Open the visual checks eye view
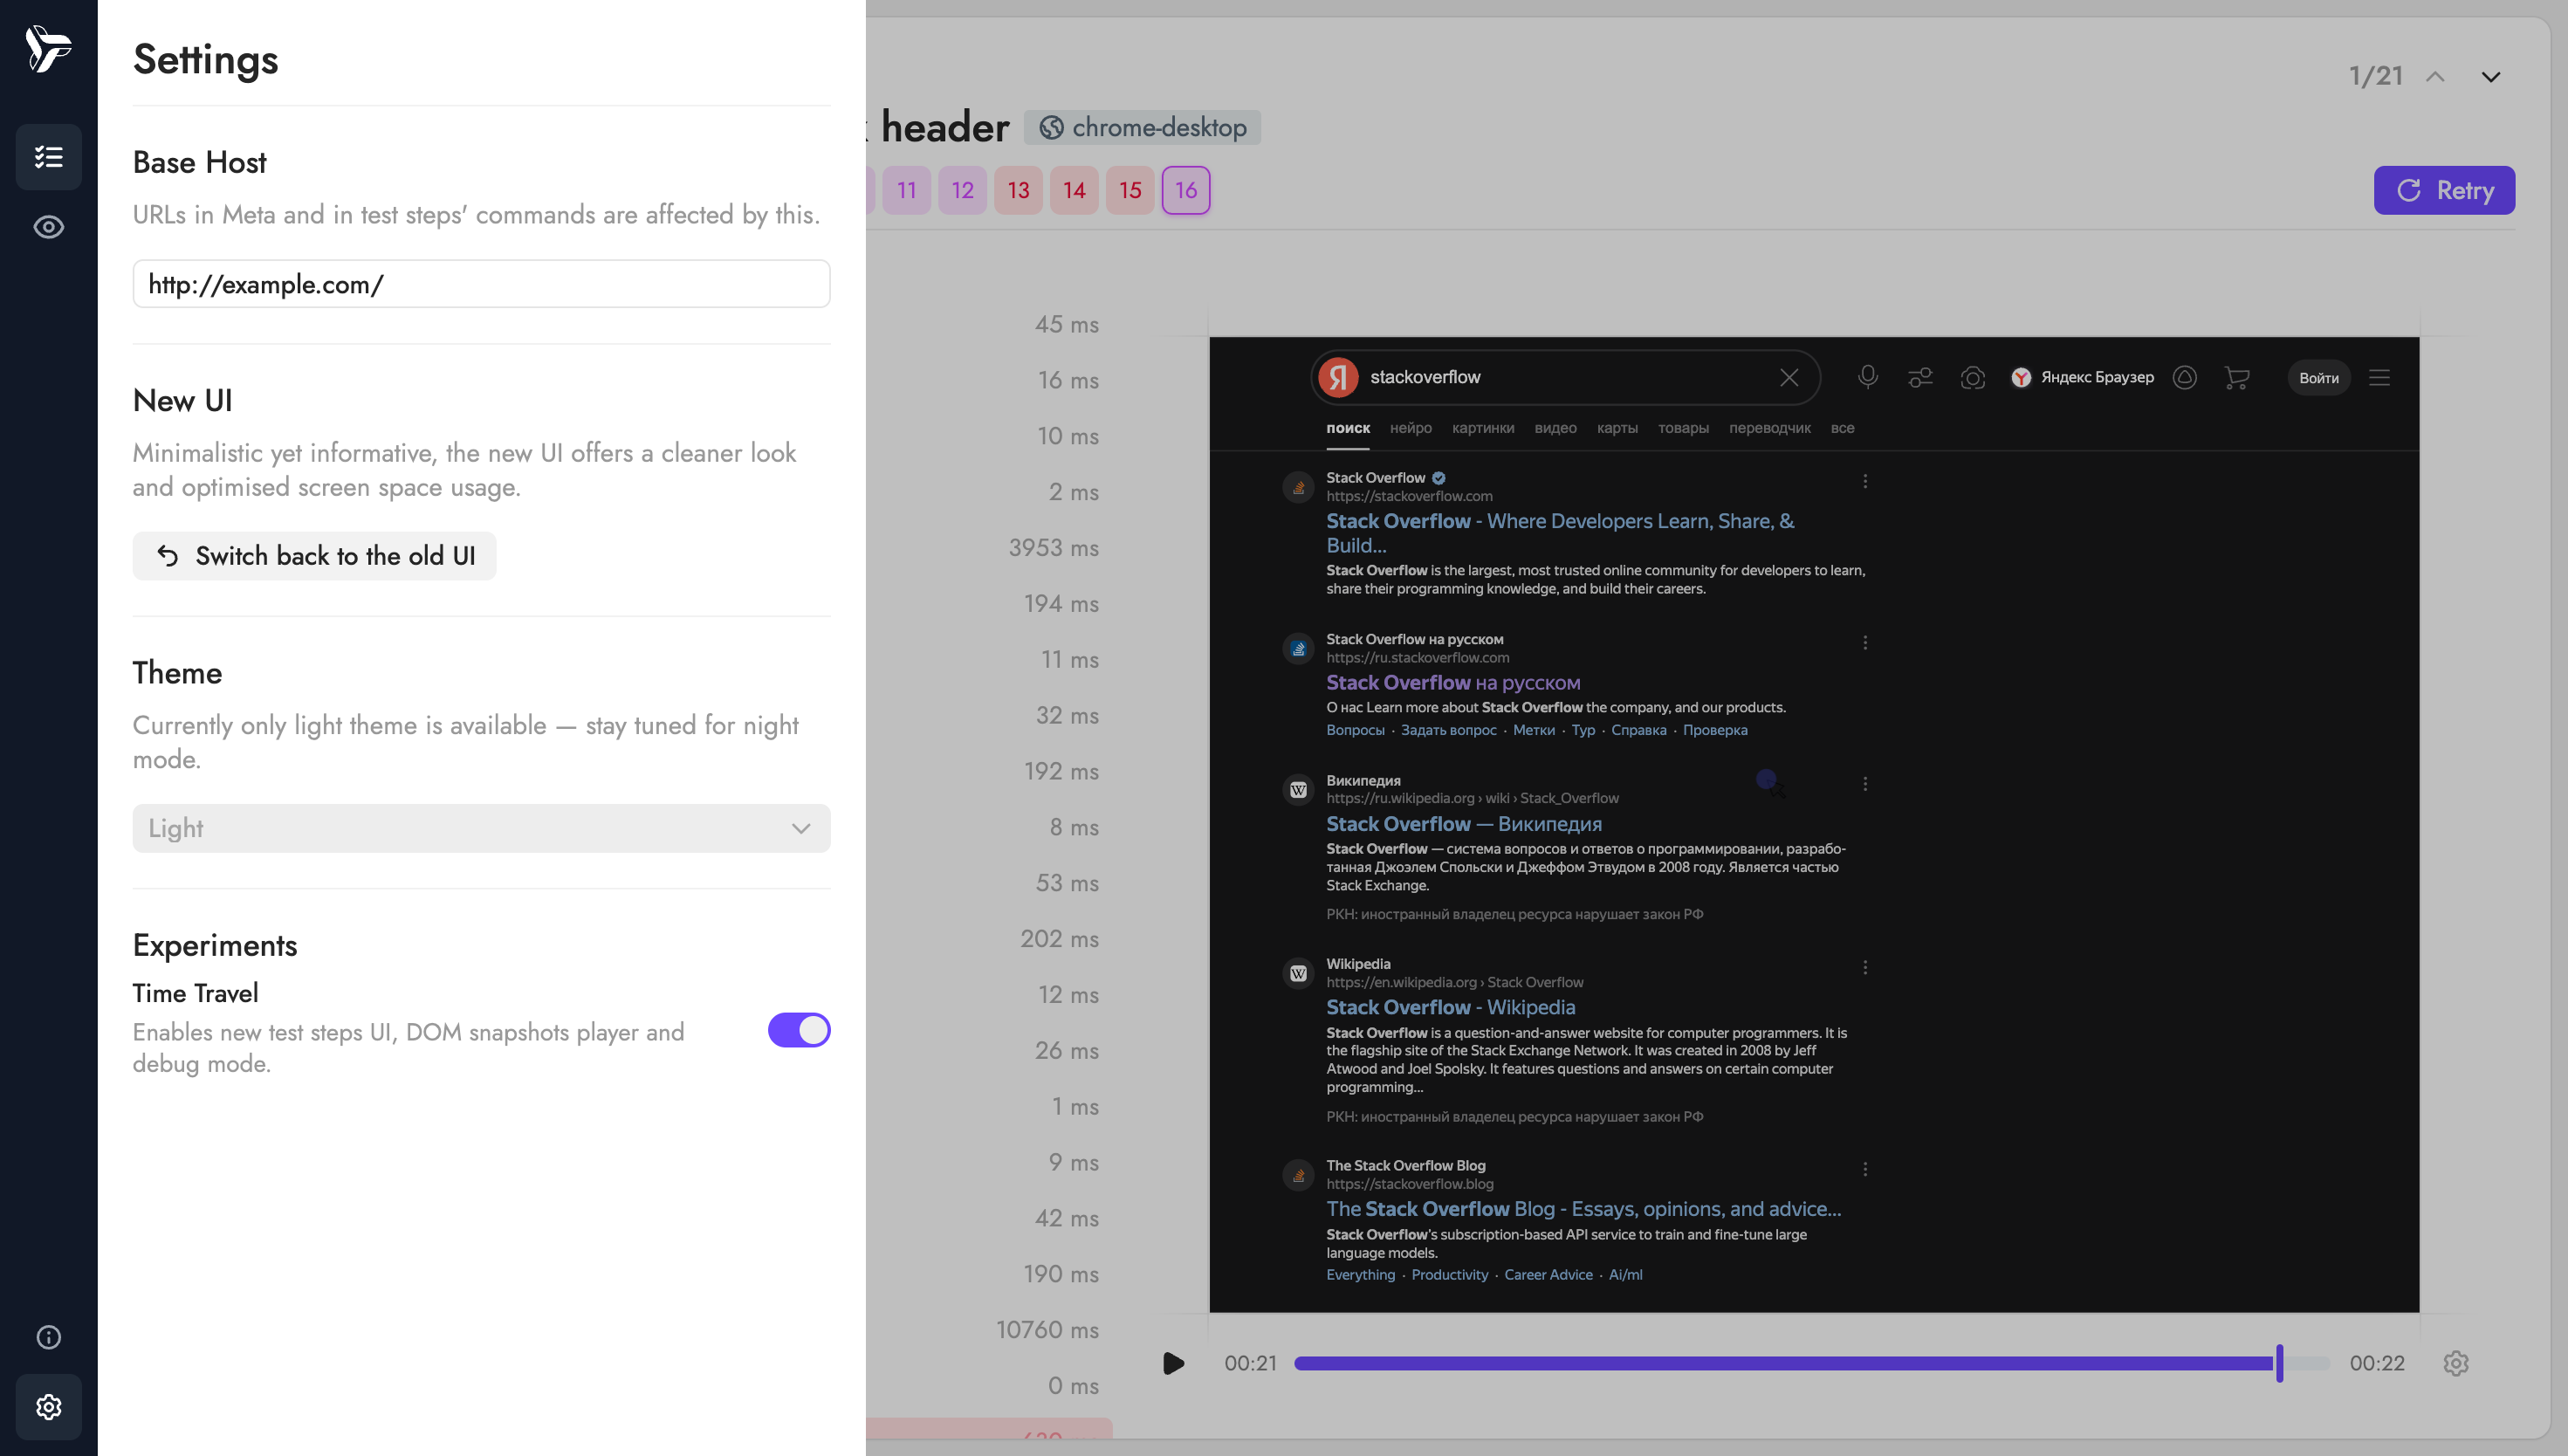This screenshot has height=1456, width=2568. (x=48, y=227)
